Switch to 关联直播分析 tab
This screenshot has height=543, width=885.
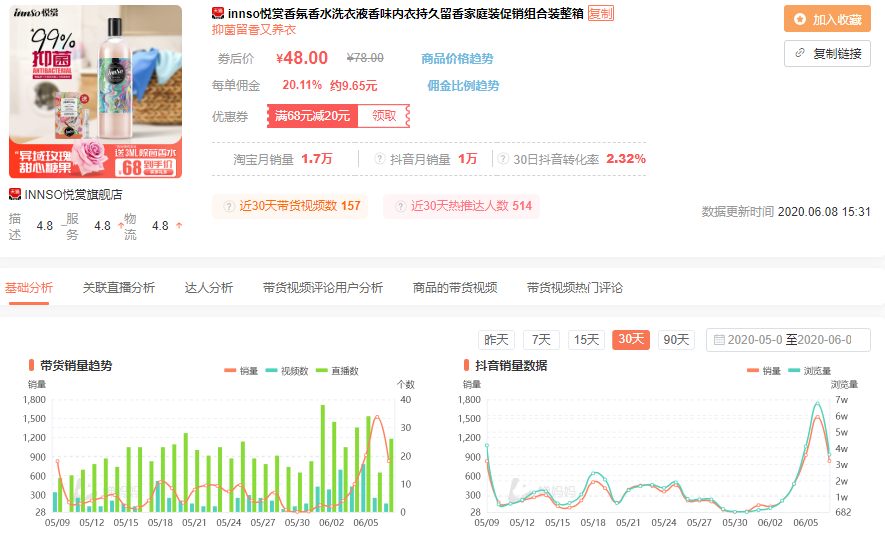pyautogui.click(x=119, y=288)
